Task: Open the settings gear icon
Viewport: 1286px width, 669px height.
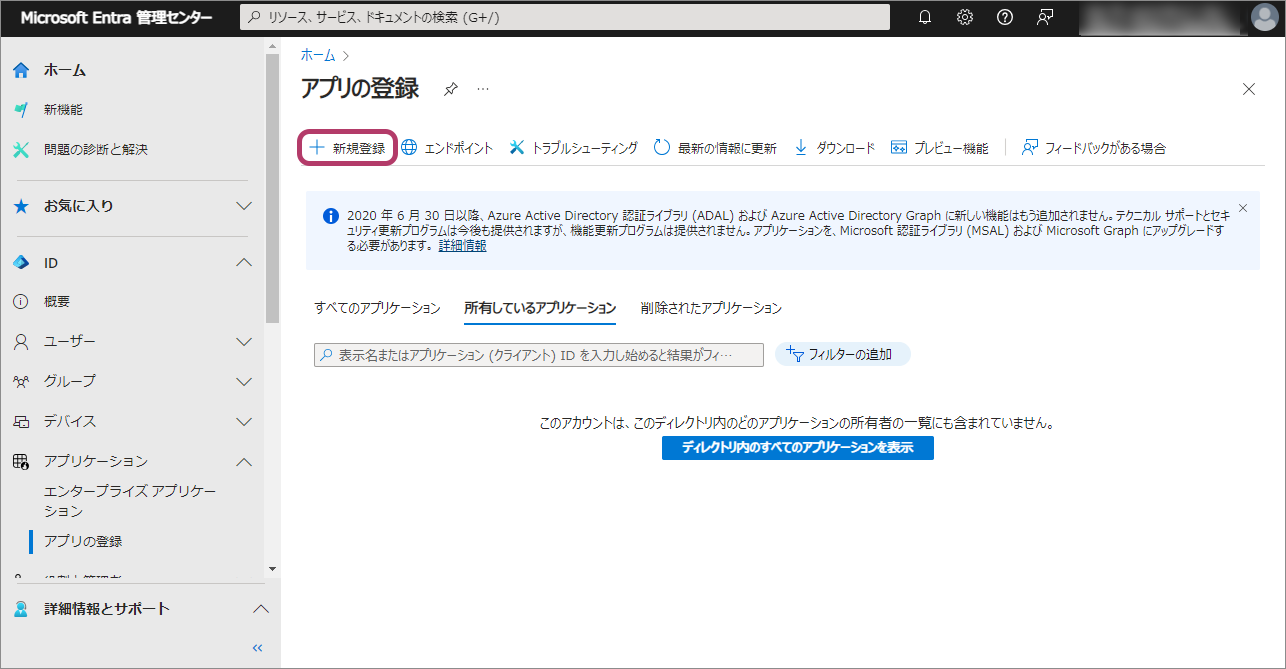Action: [x=965, y=17]
